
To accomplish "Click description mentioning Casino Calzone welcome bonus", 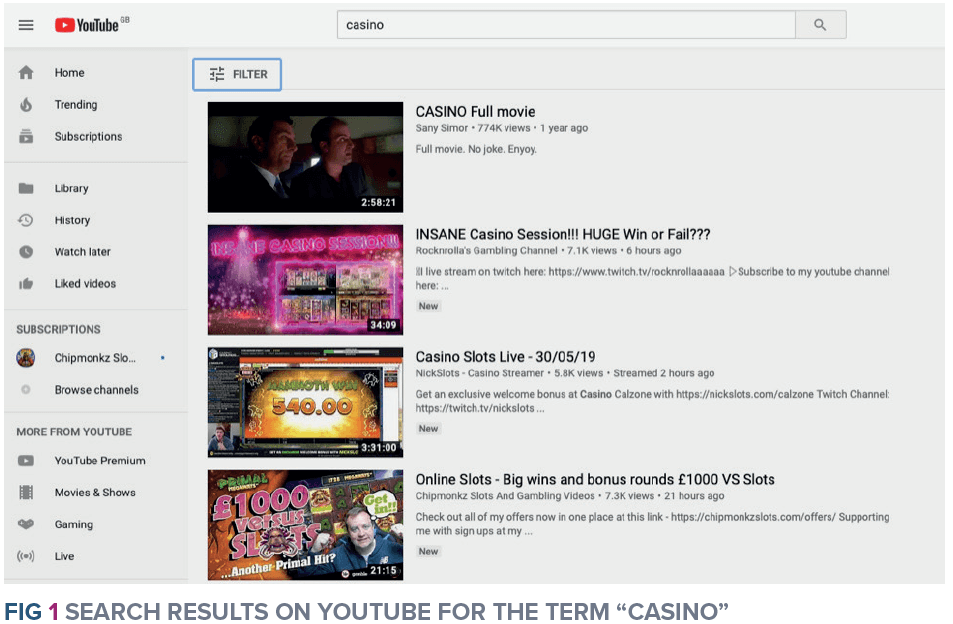I will 652,401.
